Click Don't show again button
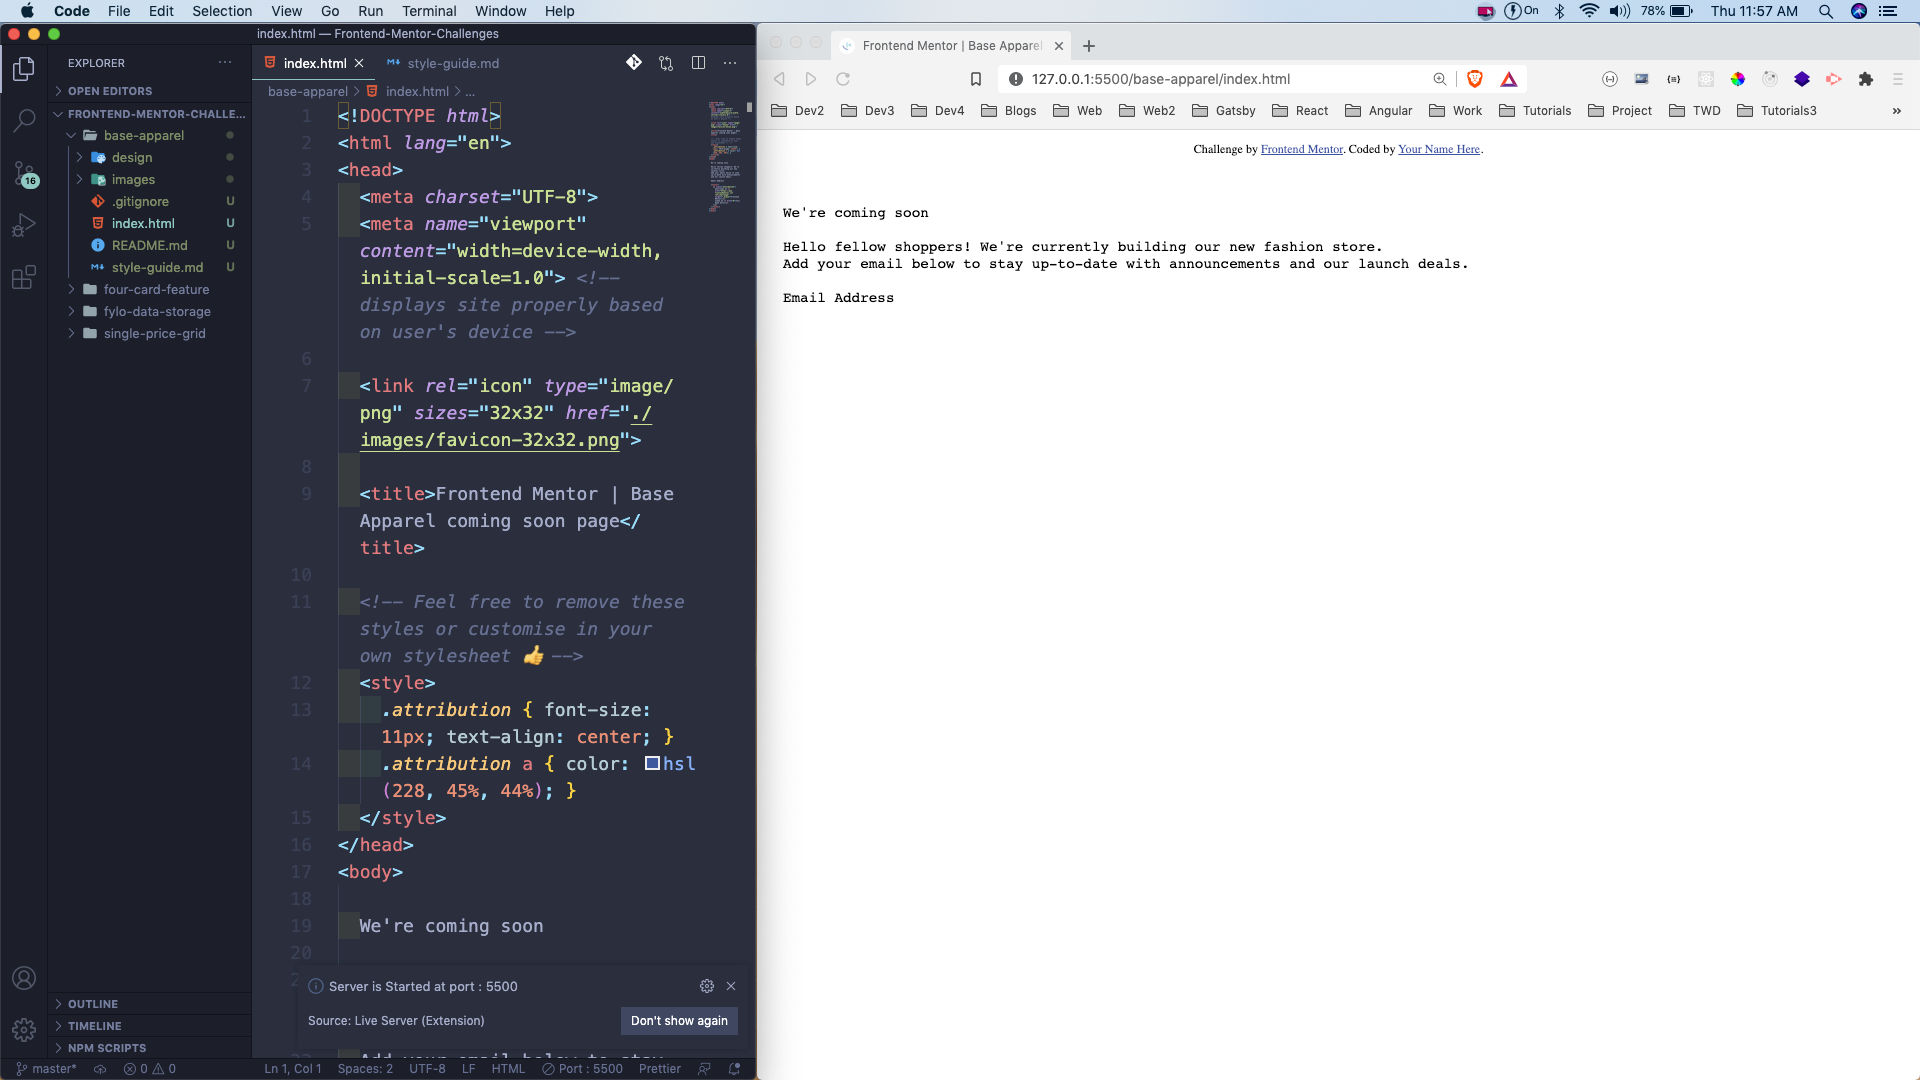Image resolution: width=1920 pixels, height=1080 pixels. click(x=679, y=1020)
